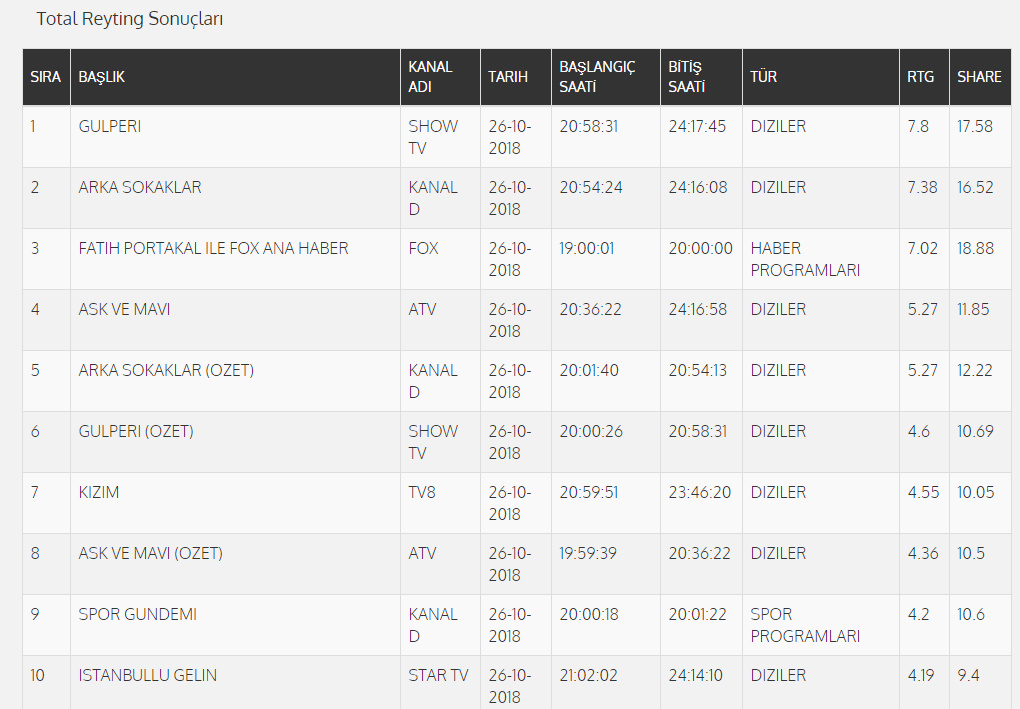The image size is (1020, 709).
Task: Click the BİTİŞ SAATİ column header
Action: 687,77
